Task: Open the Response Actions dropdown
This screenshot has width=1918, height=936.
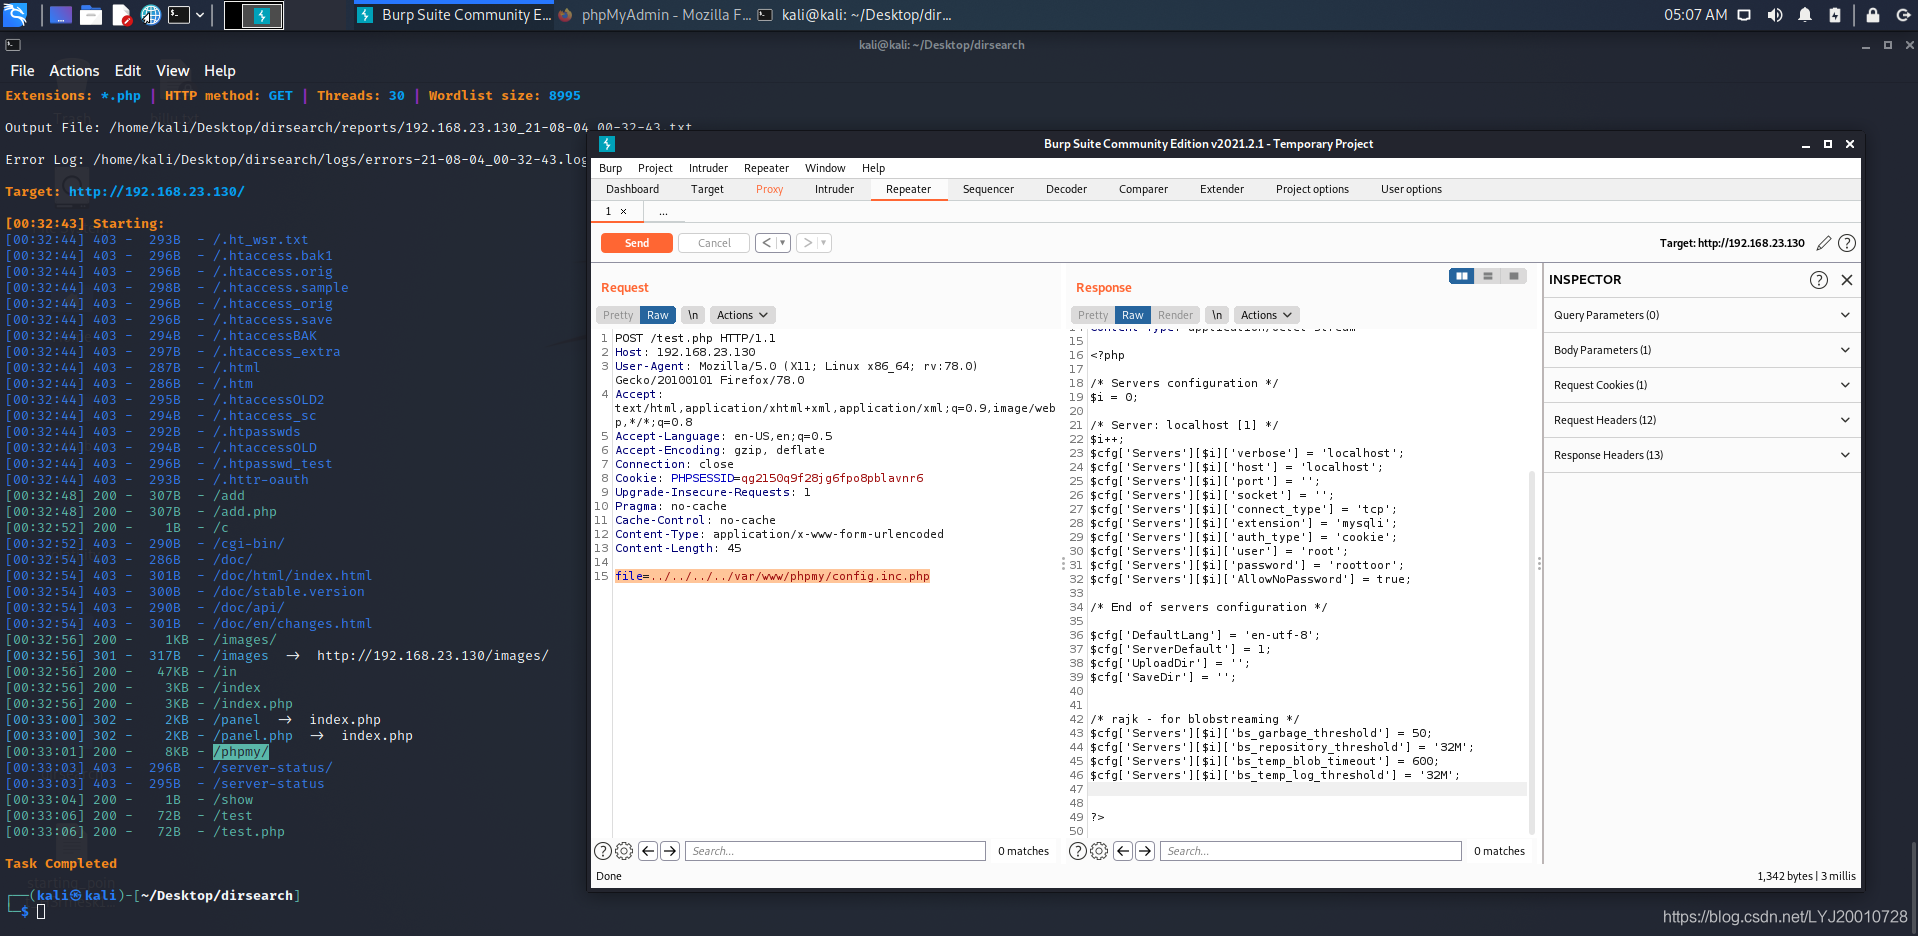Action: [1266, 315]
